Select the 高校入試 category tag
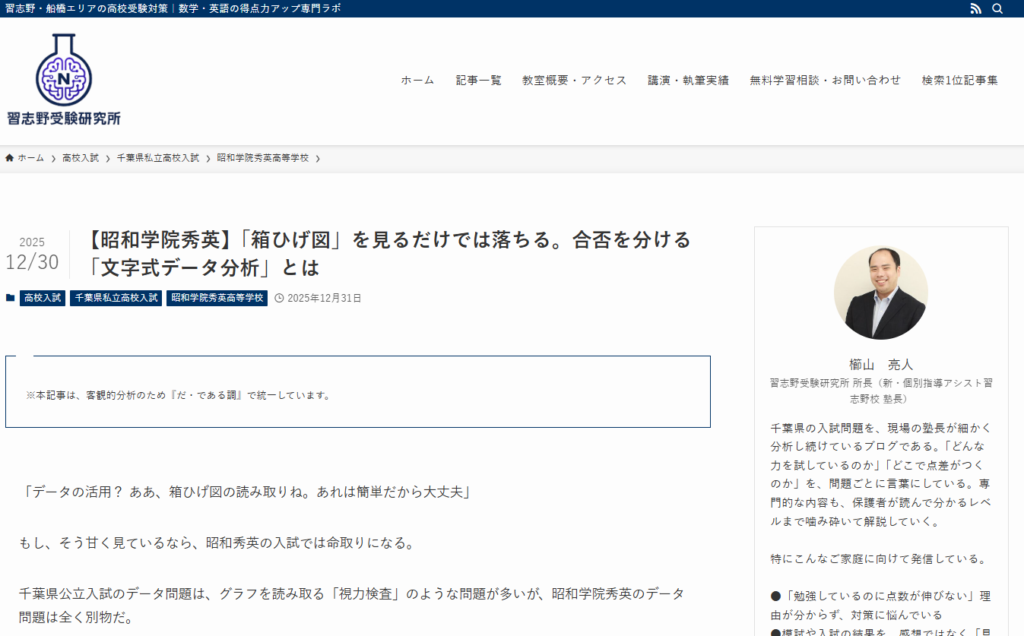This screenshot has height=636, width=1024. (42, 298)
